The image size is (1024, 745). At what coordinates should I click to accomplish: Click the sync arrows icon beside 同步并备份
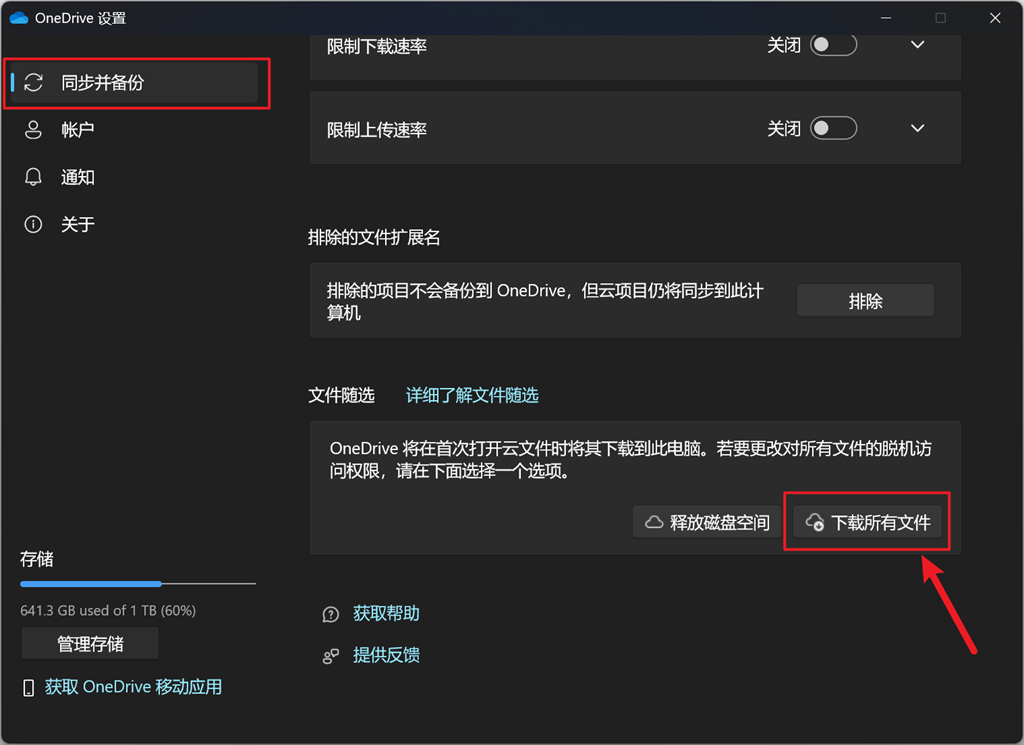pos(33,82)
